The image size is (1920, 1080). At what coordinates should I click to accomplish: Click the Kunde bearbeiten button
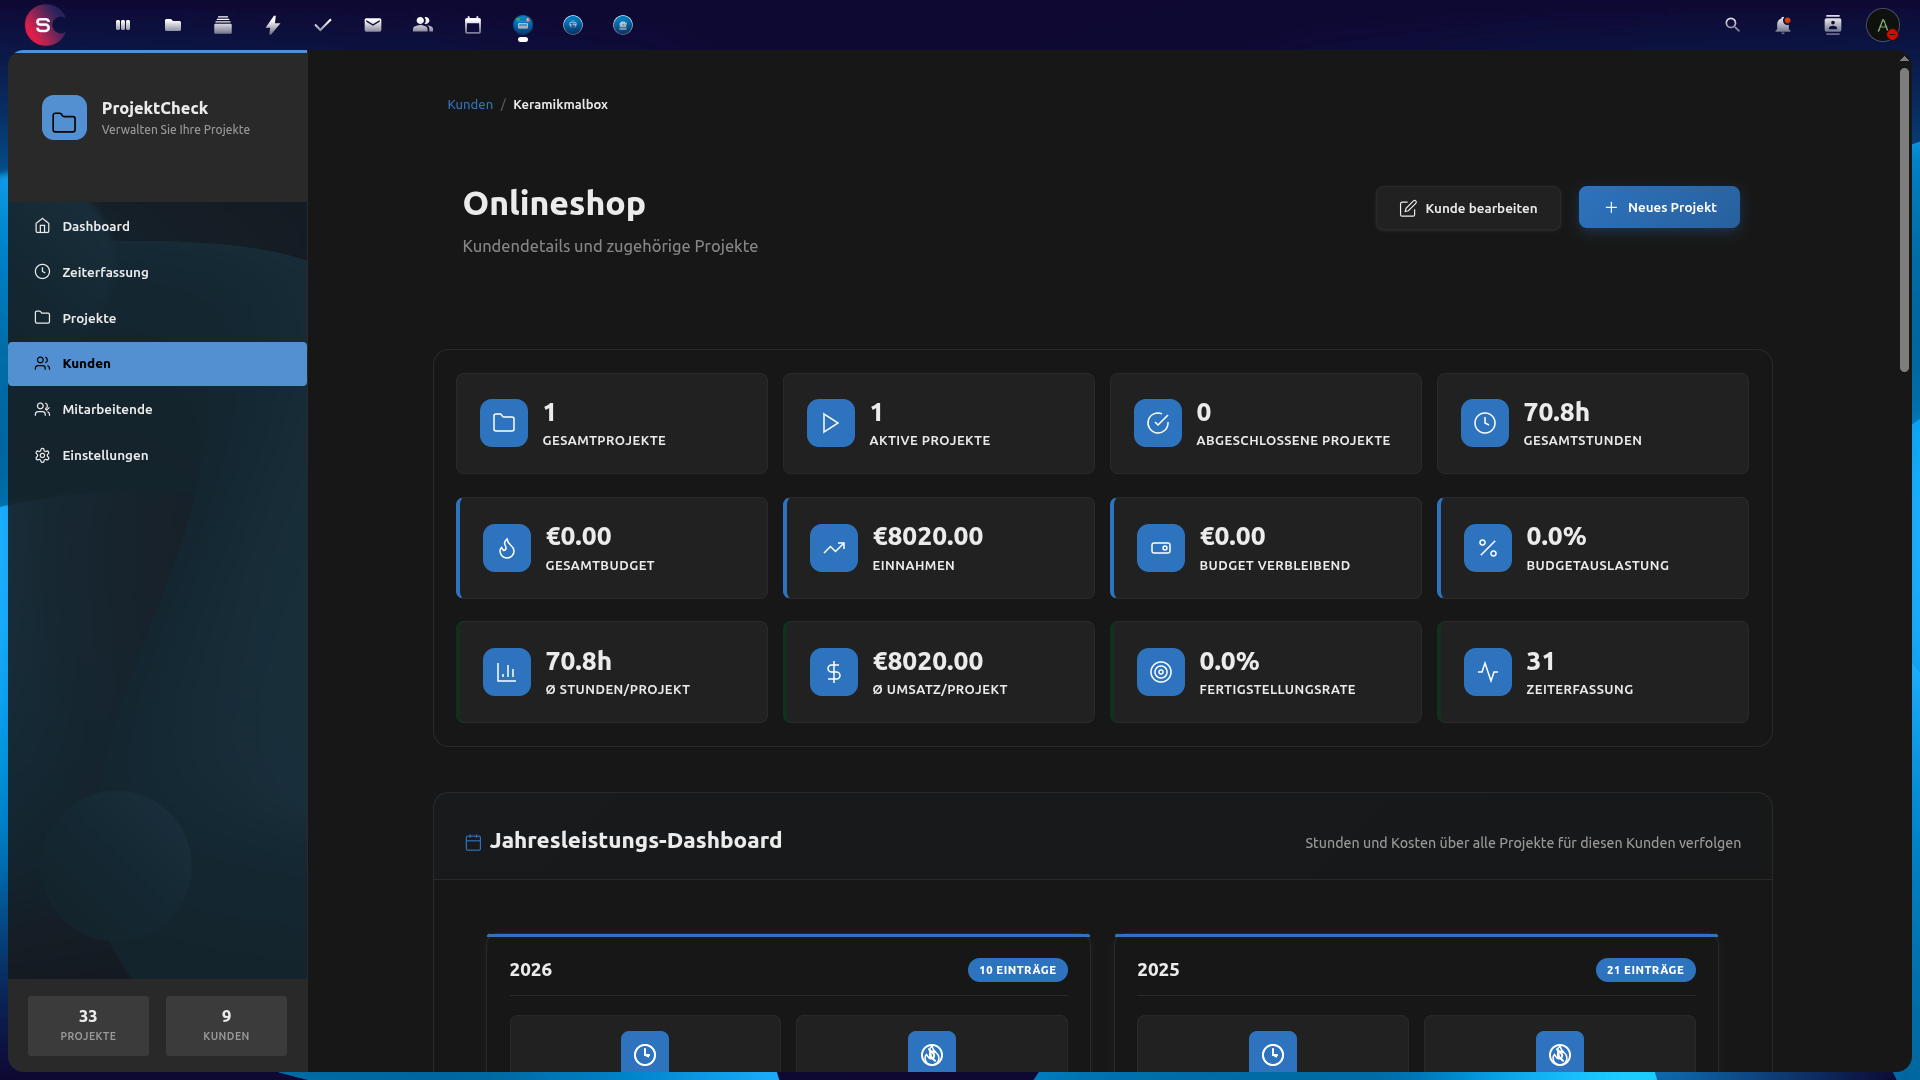[x=1468, y=208]
